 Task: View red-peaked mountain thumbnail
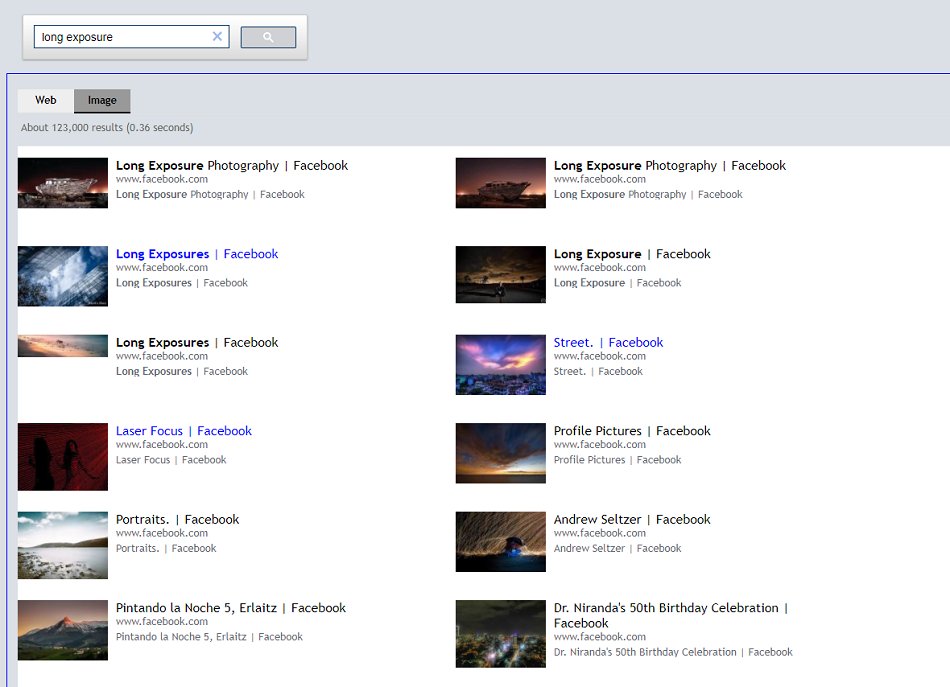pyautogui.click(x=63, y=630)
